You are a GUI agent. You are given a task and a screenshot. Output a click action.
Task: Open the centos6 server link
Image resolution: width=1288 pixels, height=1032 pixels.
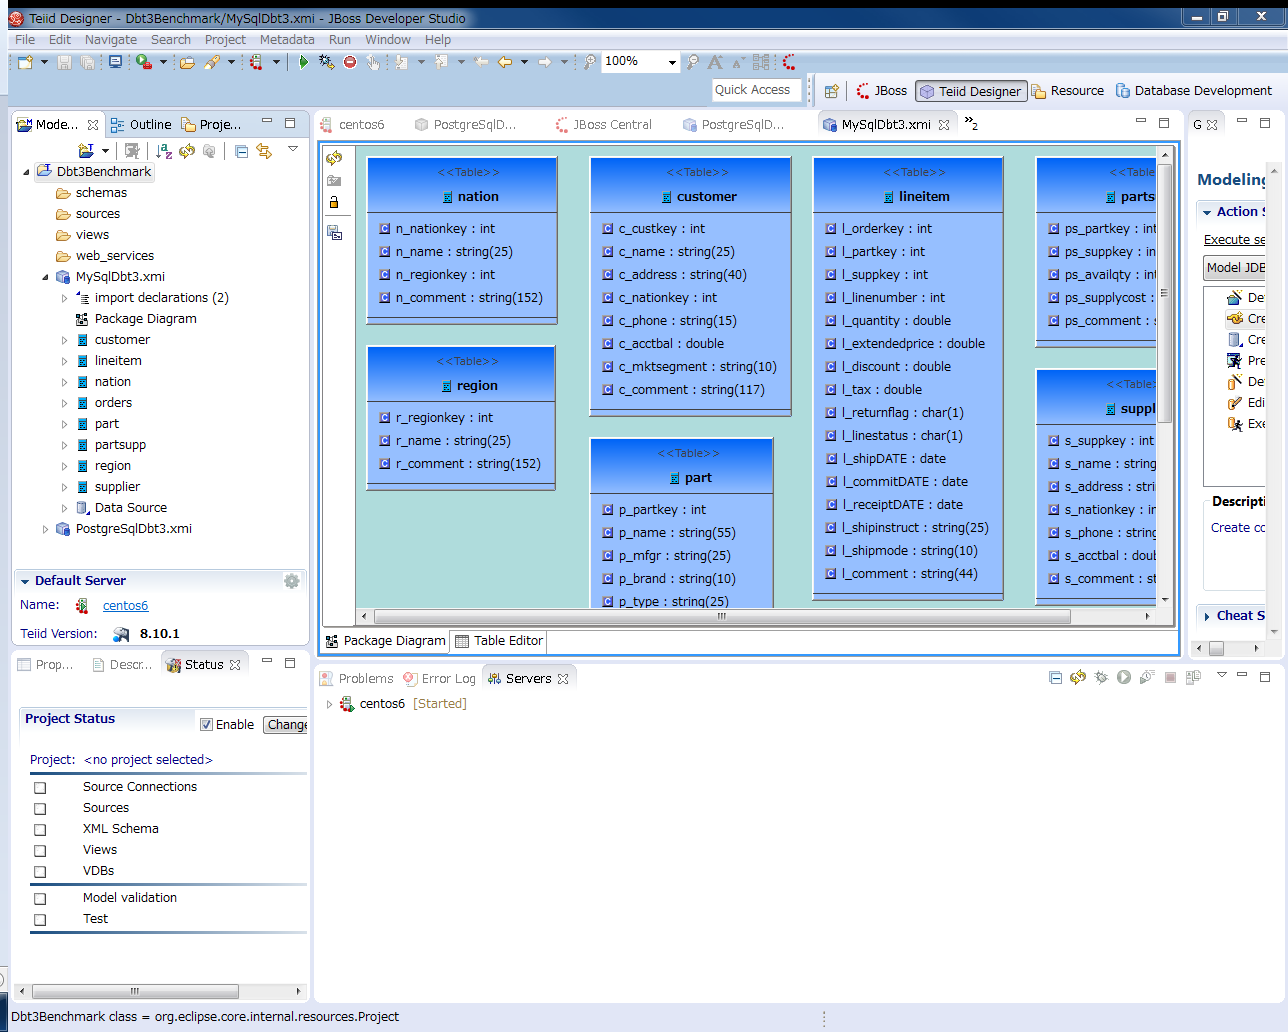(x=125, y=606)
